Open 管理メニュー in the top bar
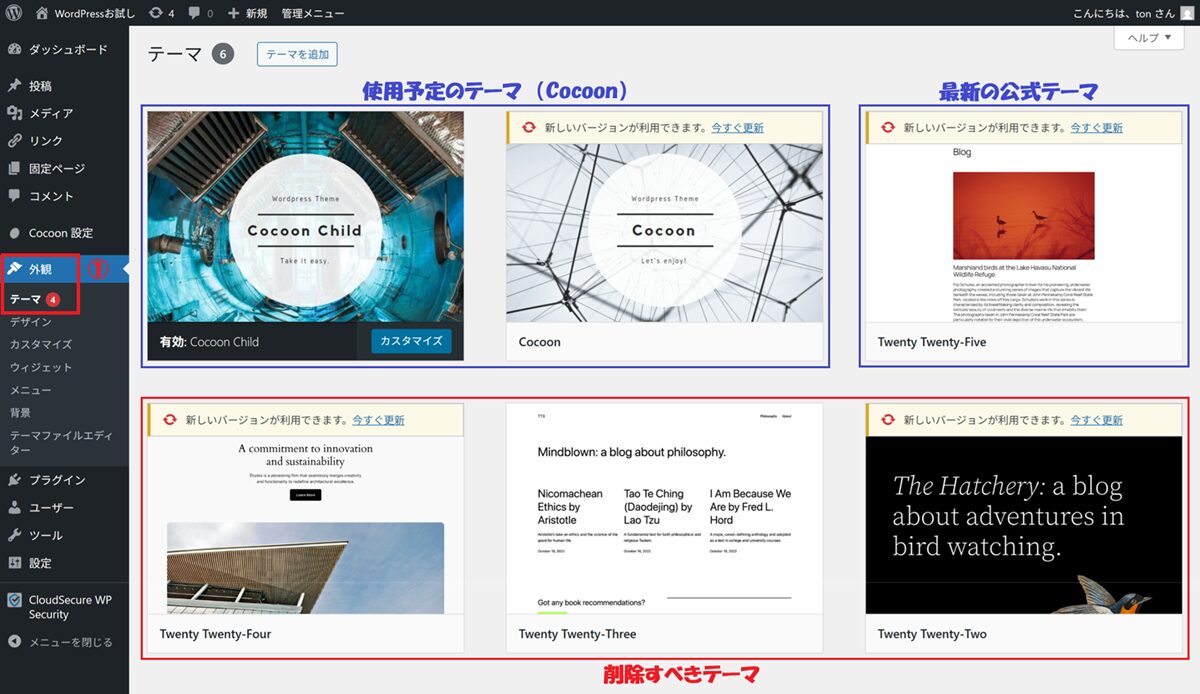This screenshot has width=1200, height=694. point(313,13)
